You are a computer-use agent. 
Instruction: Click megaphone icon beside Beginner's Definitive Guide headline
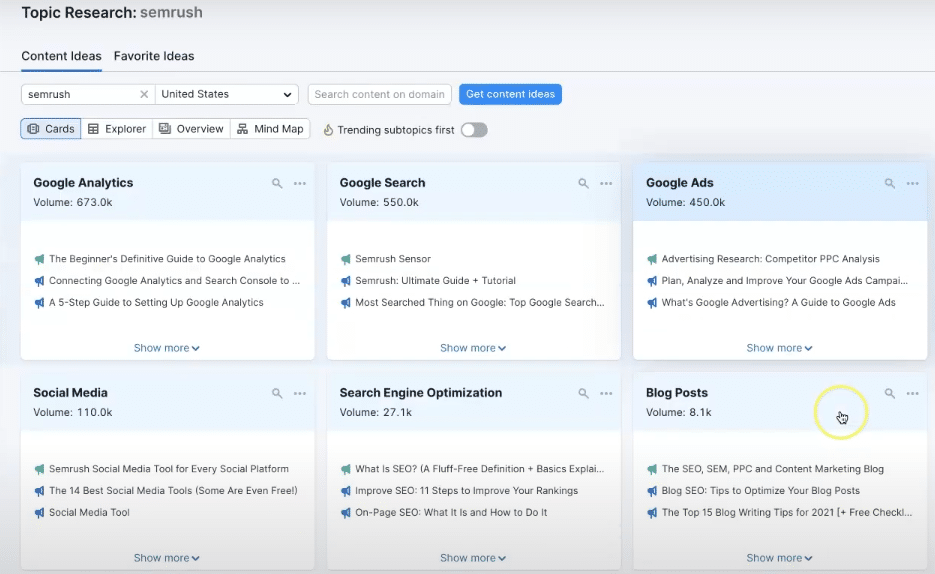pos(39,259)
